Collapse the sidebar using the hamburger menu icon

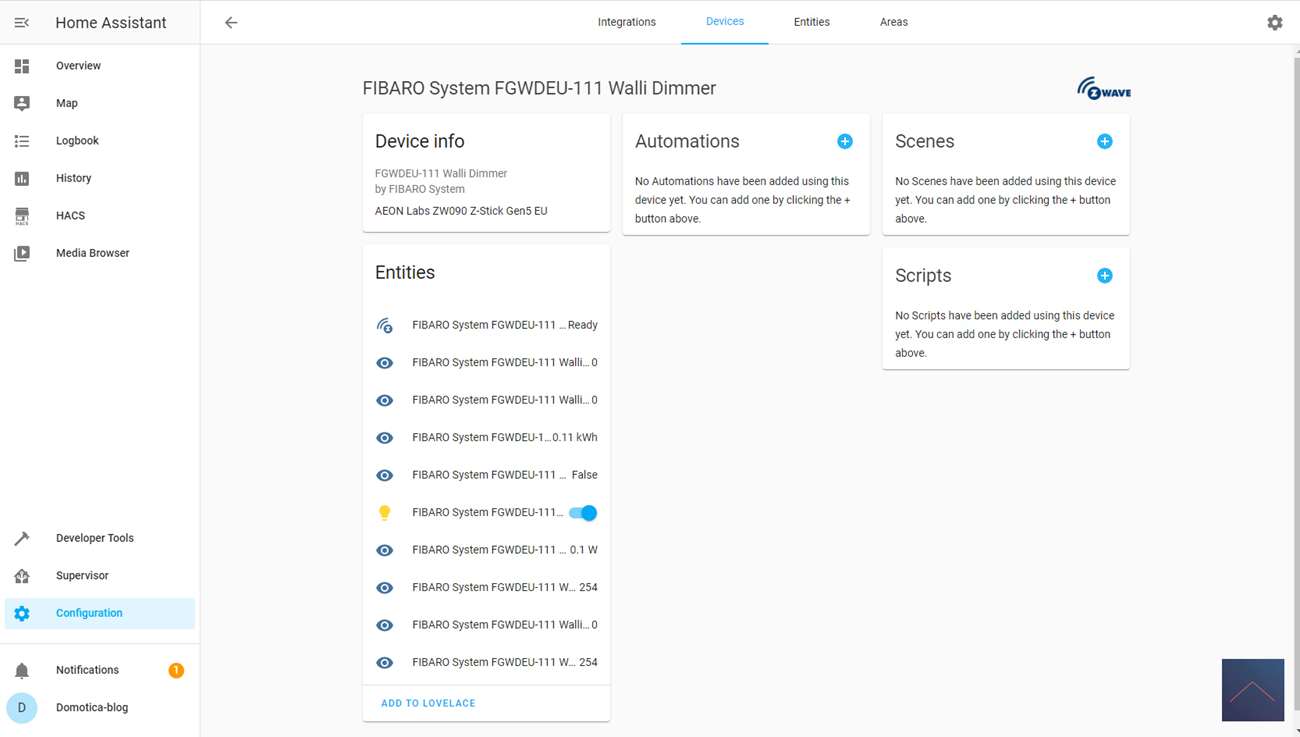(x=22, y=22)
